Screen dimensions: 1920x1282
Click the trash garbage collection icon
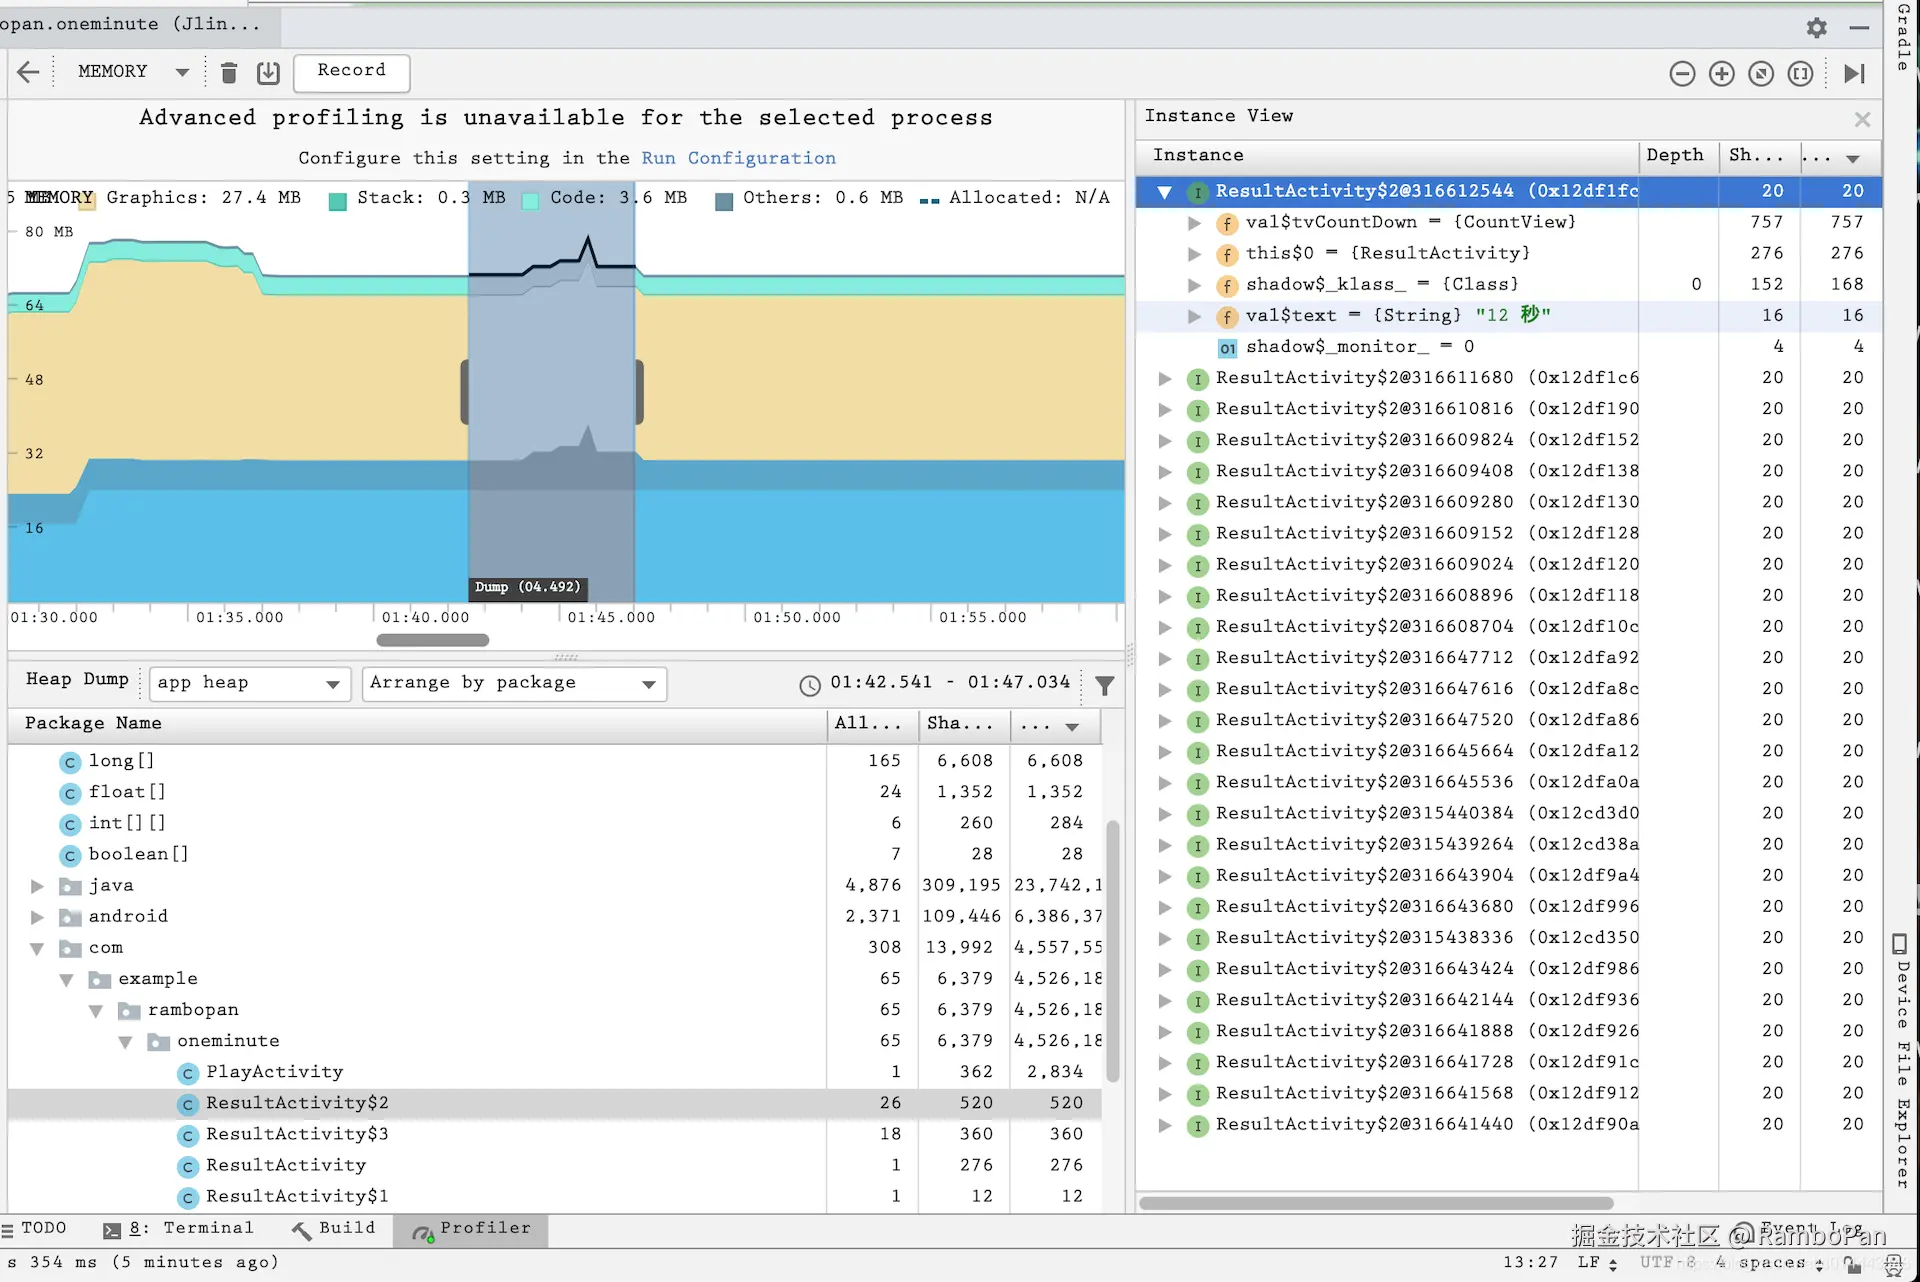click(229, 72)
